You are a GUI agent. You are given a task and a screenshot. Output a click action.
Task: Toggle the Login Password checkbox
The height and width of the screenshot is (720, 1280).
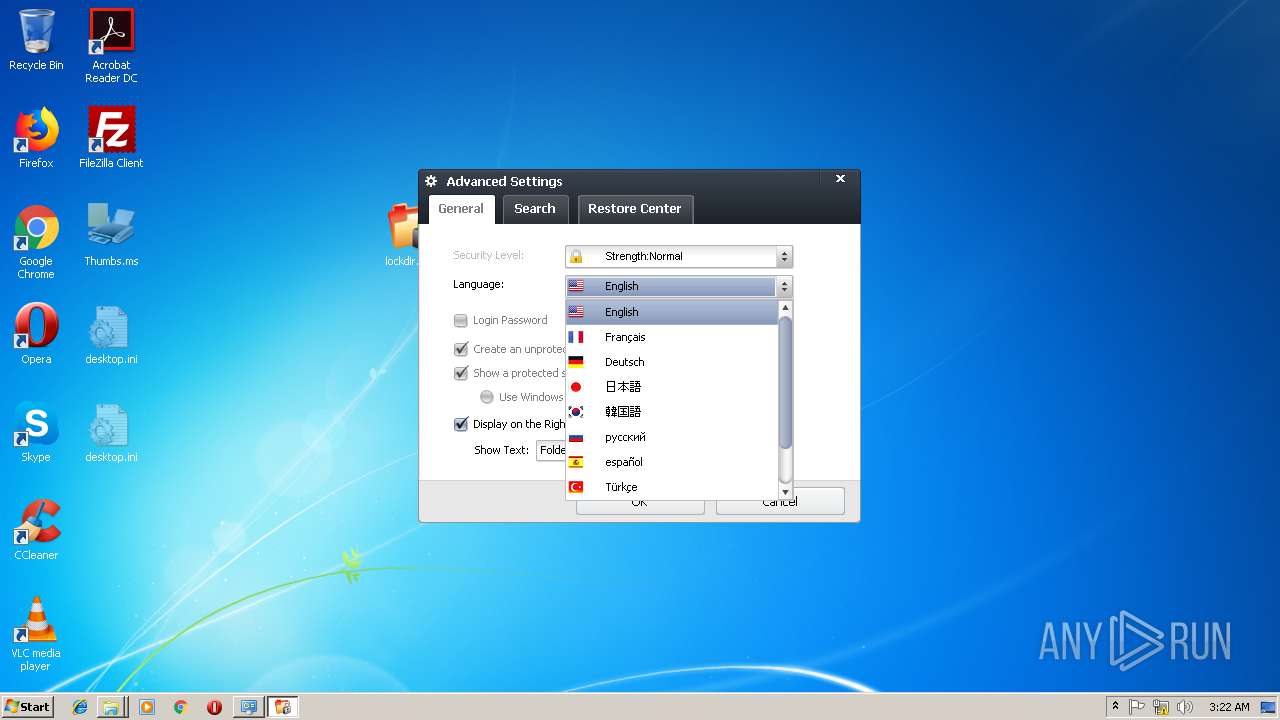click(x=461, y=321)
